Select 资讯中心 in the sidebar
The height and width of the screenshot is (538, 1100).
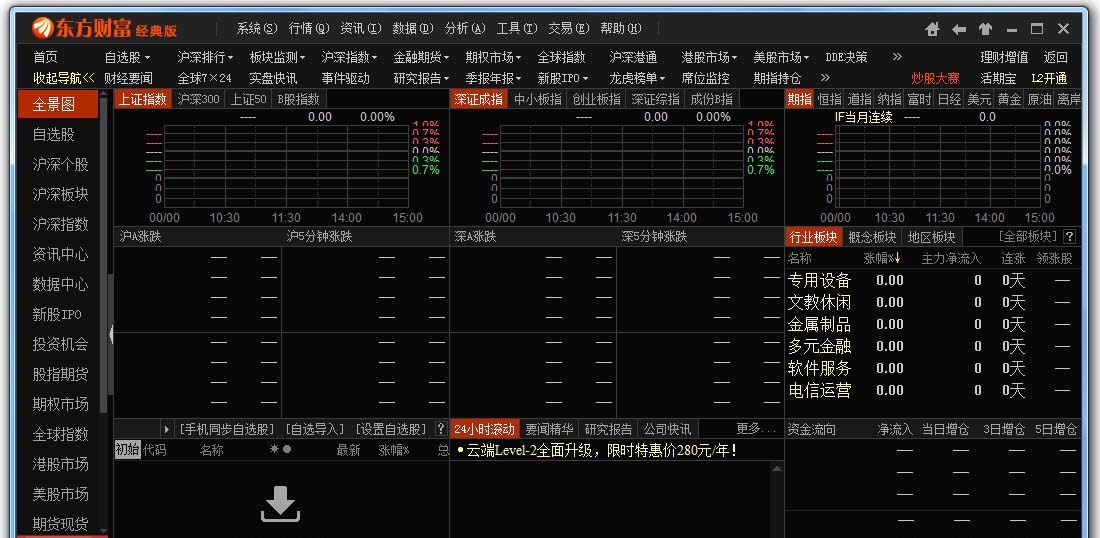[x=60, y=254]
